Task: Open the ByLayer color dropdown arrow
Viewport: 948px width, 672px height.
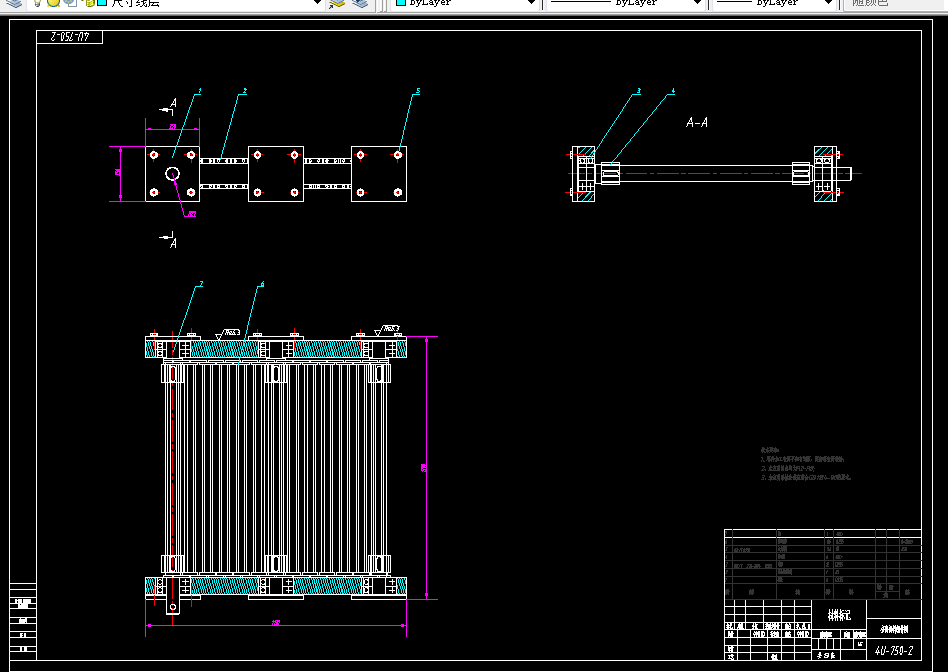Action: (531, 2)
